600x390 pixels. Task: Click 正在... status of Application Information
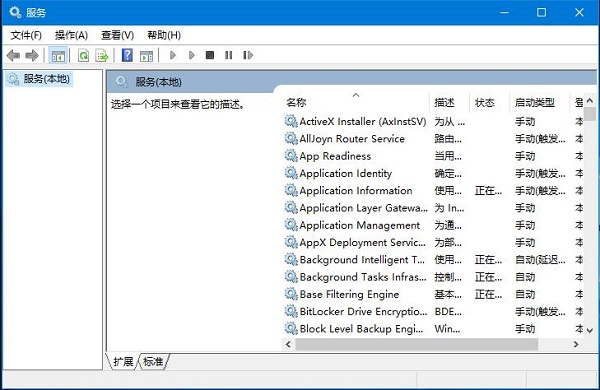pos(488,191)
